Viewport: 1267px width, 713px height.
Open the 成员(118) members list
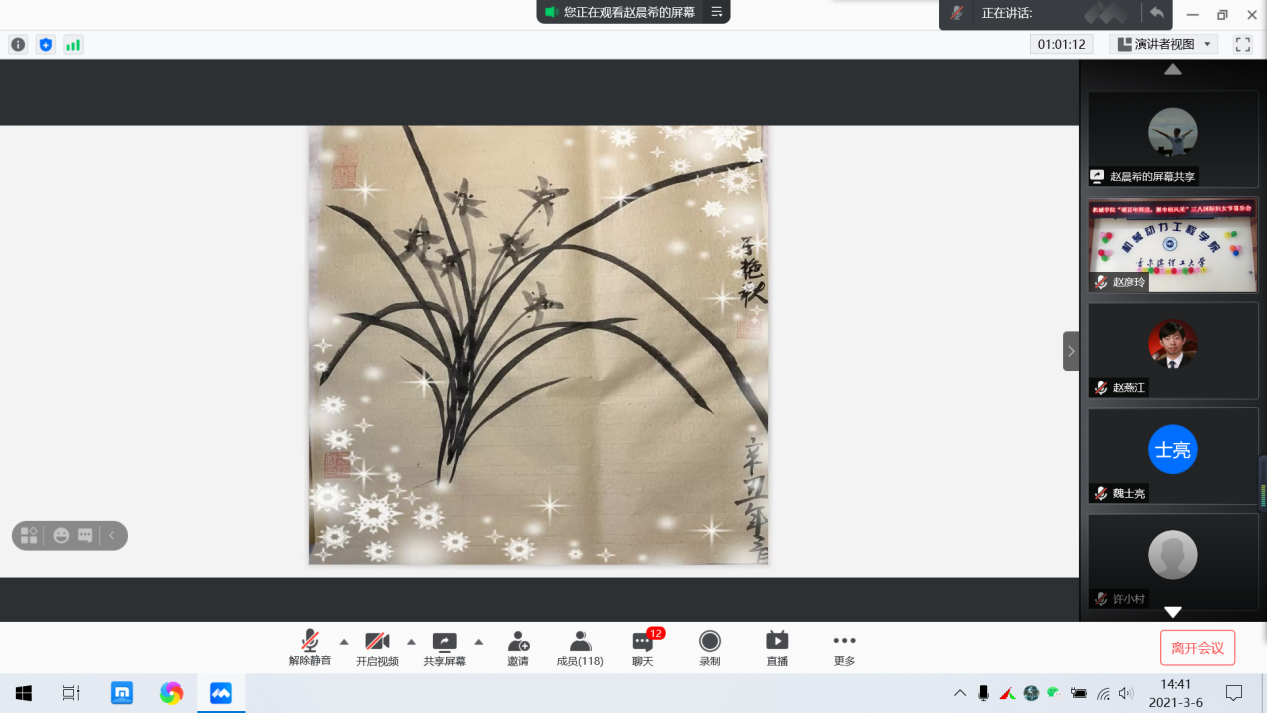[x=580, y=647]
